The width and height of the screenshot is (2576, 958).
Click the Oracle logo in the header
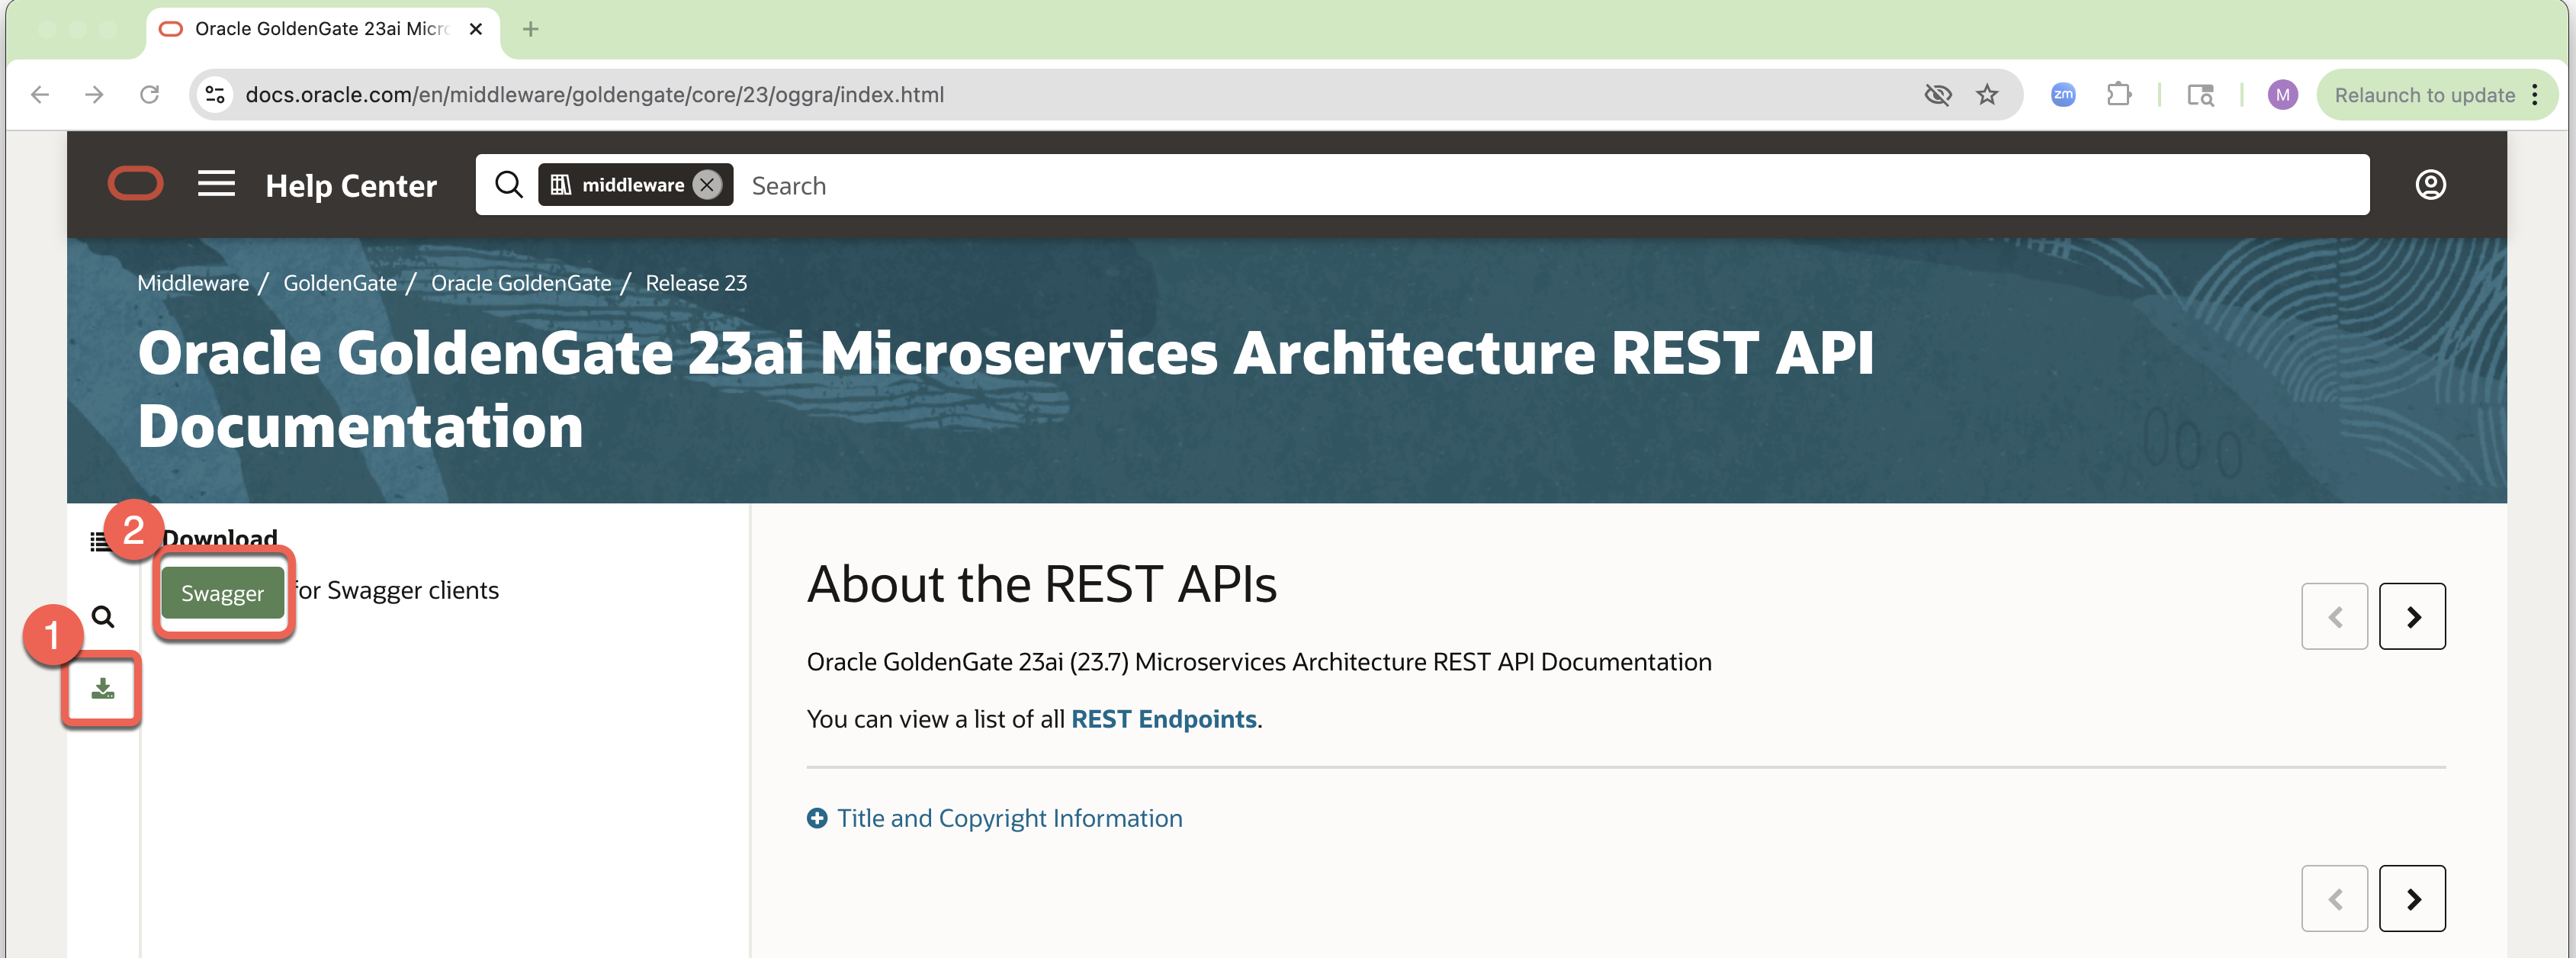135,184
